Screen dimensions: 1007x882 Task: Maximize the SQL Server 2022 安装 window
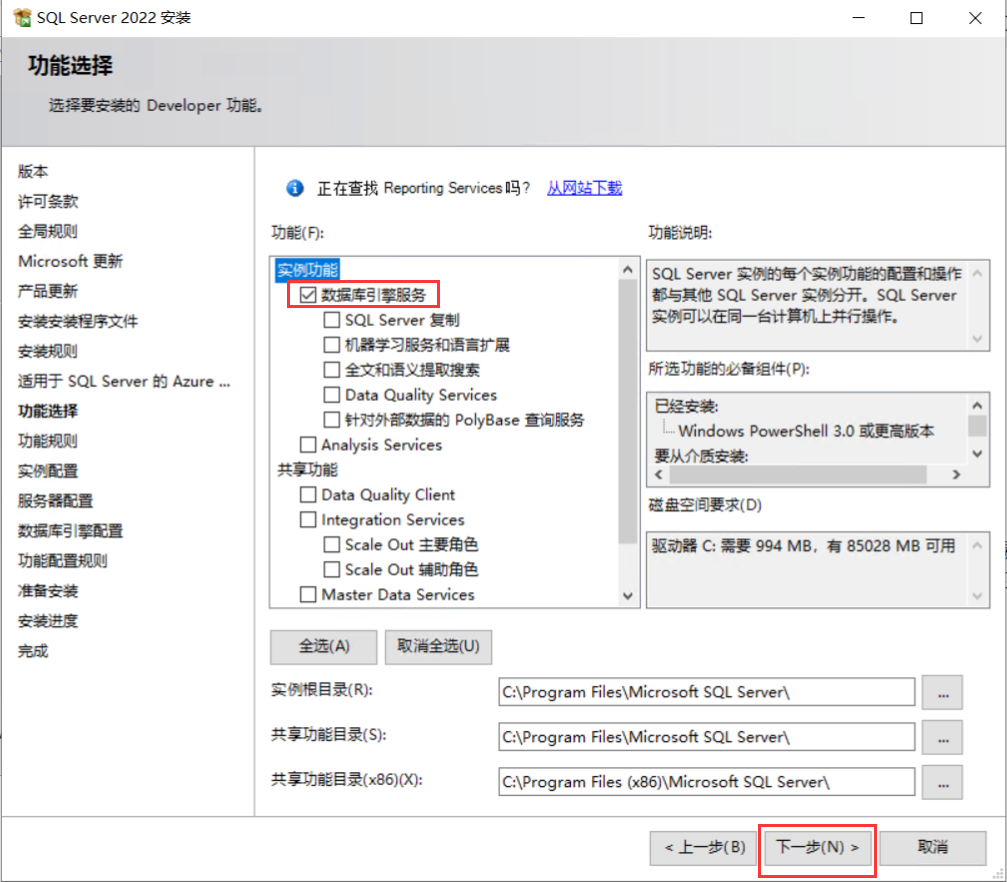pos(916,18)
